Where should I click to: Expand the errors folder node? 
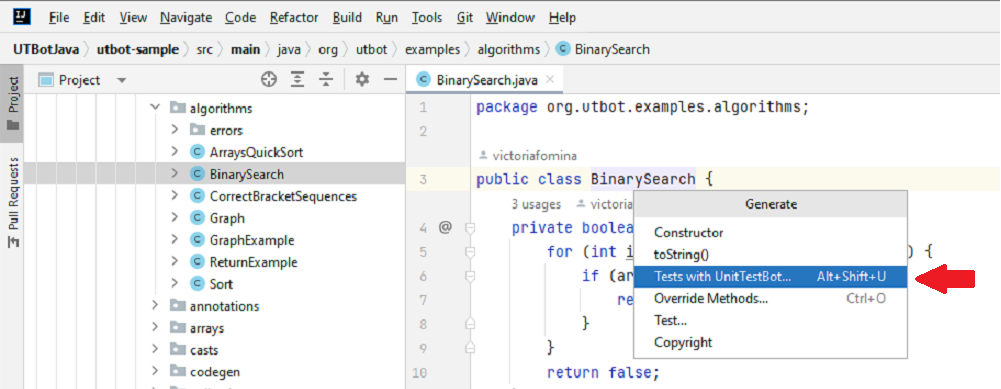click(x=174, y=130)
